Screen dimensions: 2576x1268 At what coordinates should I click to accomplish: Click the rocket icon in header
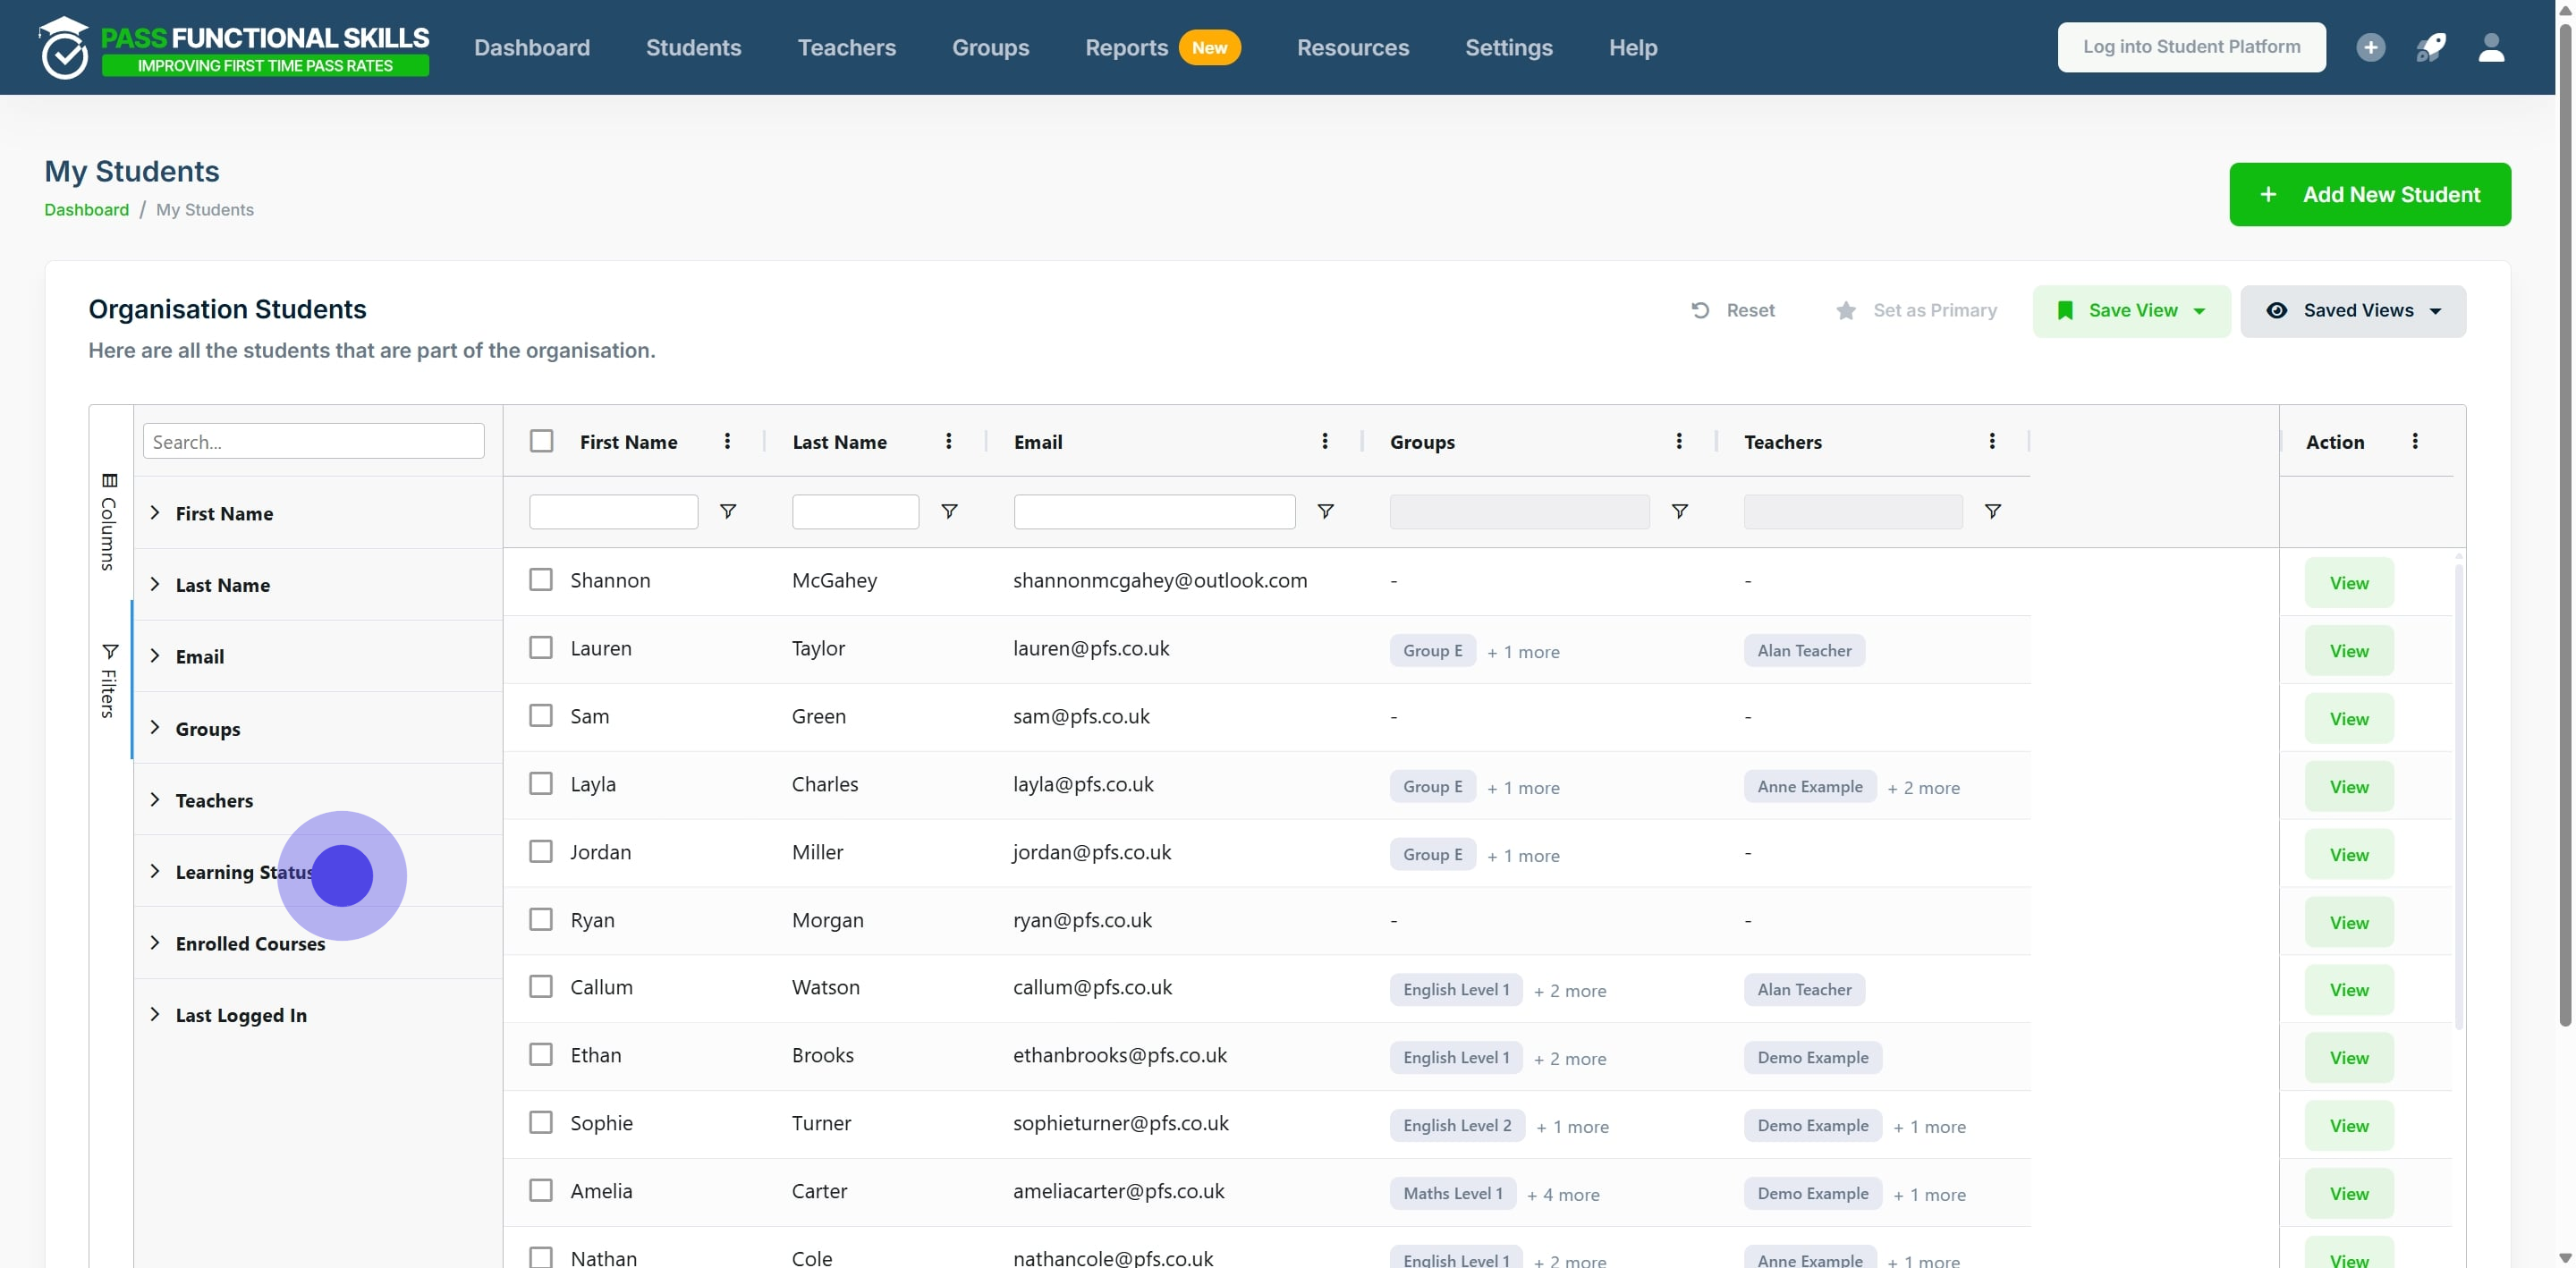2431,47
